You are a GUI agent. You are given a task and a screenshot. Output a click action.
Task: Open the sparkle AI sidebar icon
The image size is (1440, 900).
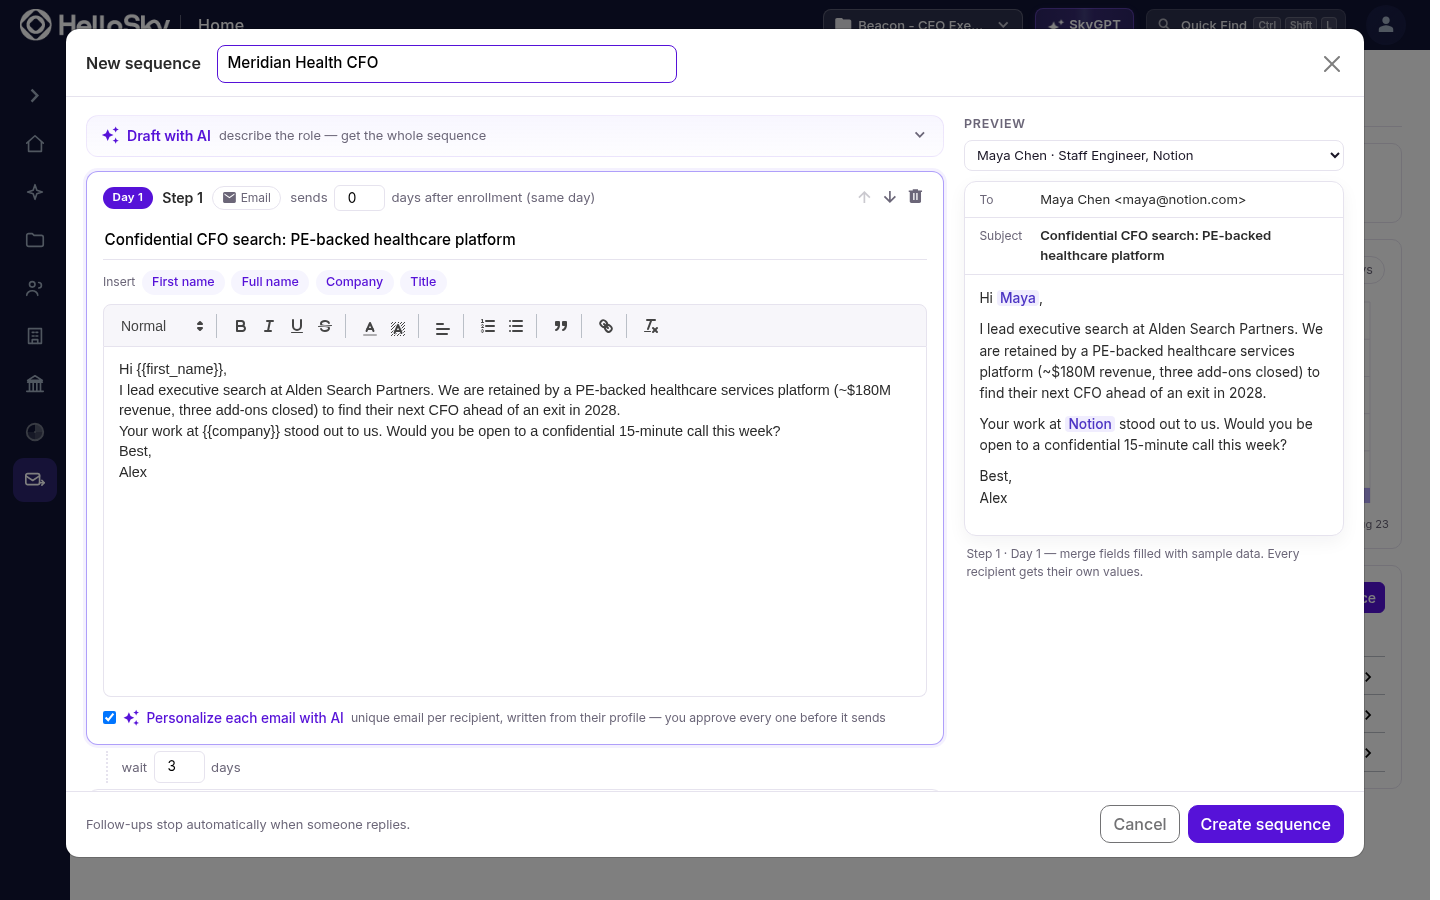tap(35, 192)
